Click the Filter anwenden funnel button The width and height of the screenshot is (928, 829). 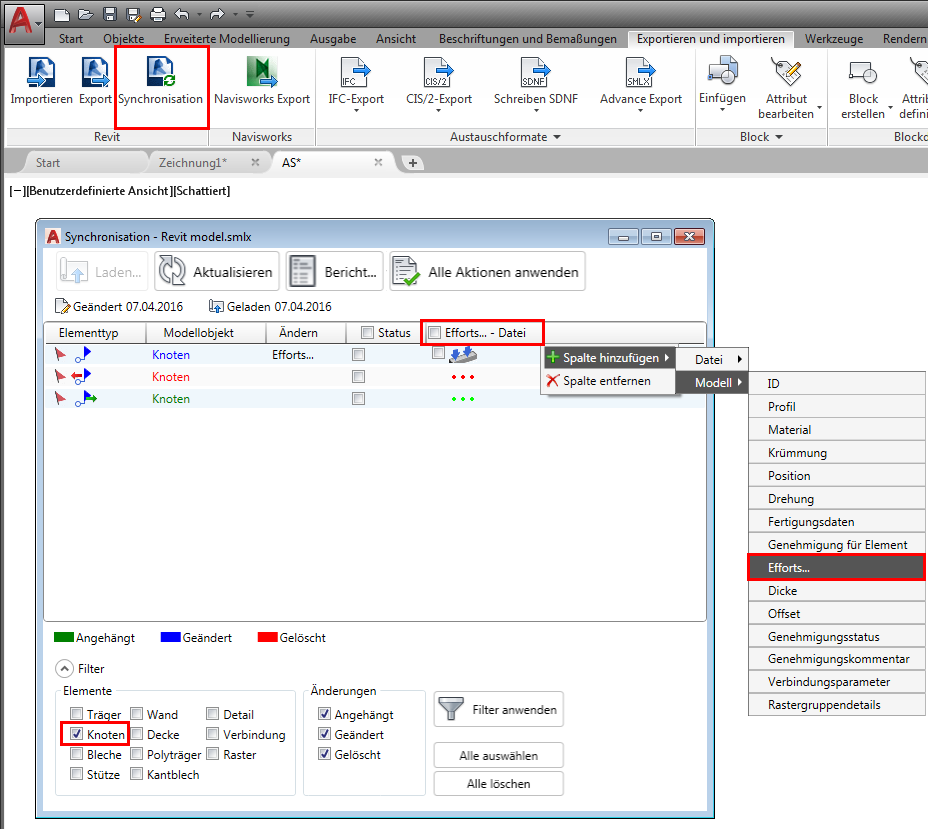(x=498, y=709)
